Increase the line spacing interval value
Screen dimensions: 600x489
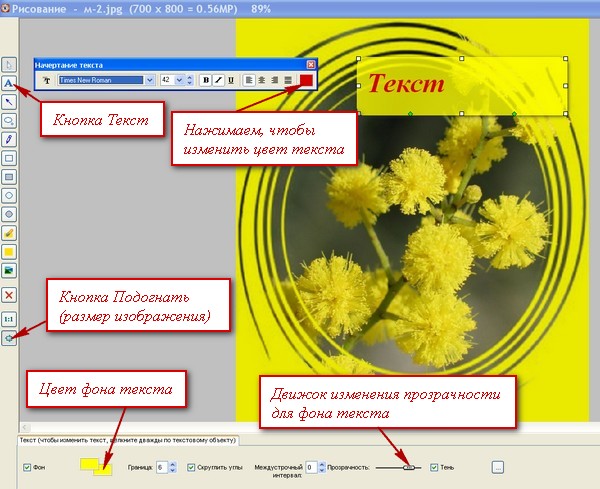tap(322, 465)
